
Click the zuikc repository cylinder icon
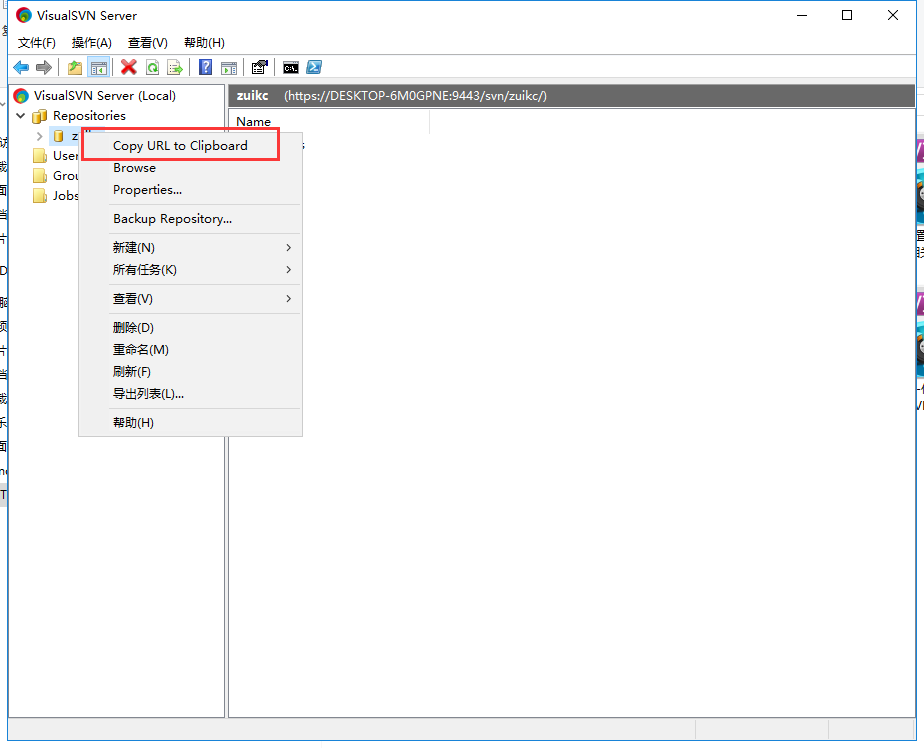(x=58, y=137)
